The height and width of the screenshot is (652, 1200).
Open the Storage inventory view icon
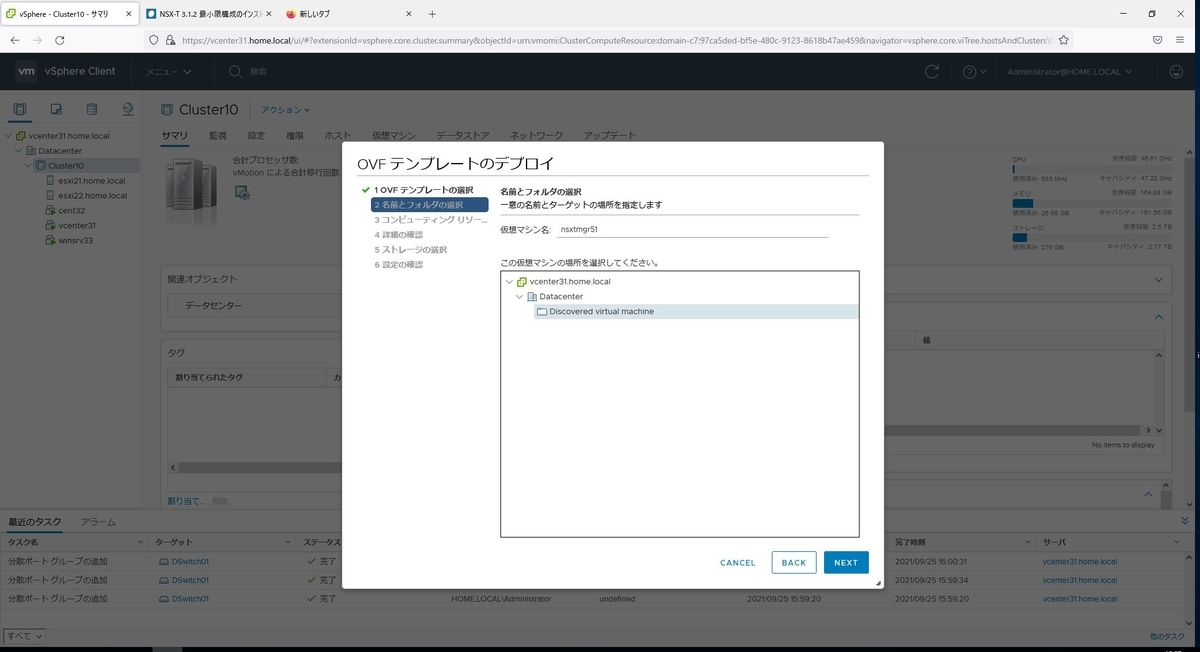(x=92, y=109)
